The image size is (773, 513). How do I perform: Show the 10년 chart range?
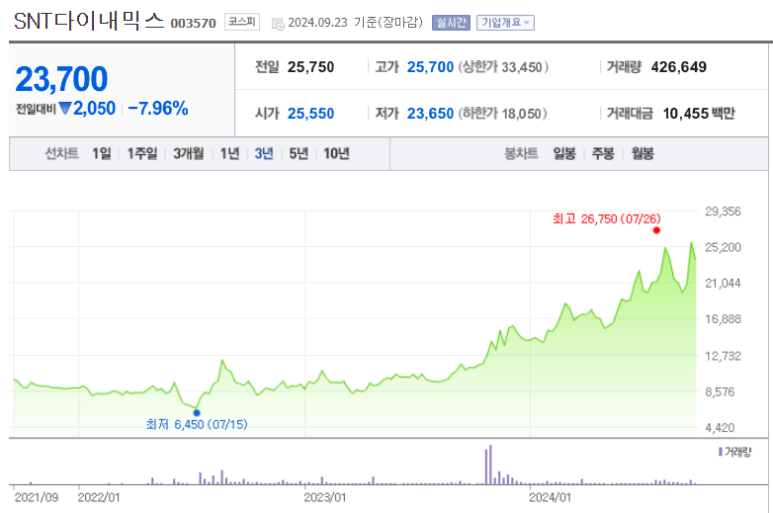(x=336, y=154)
